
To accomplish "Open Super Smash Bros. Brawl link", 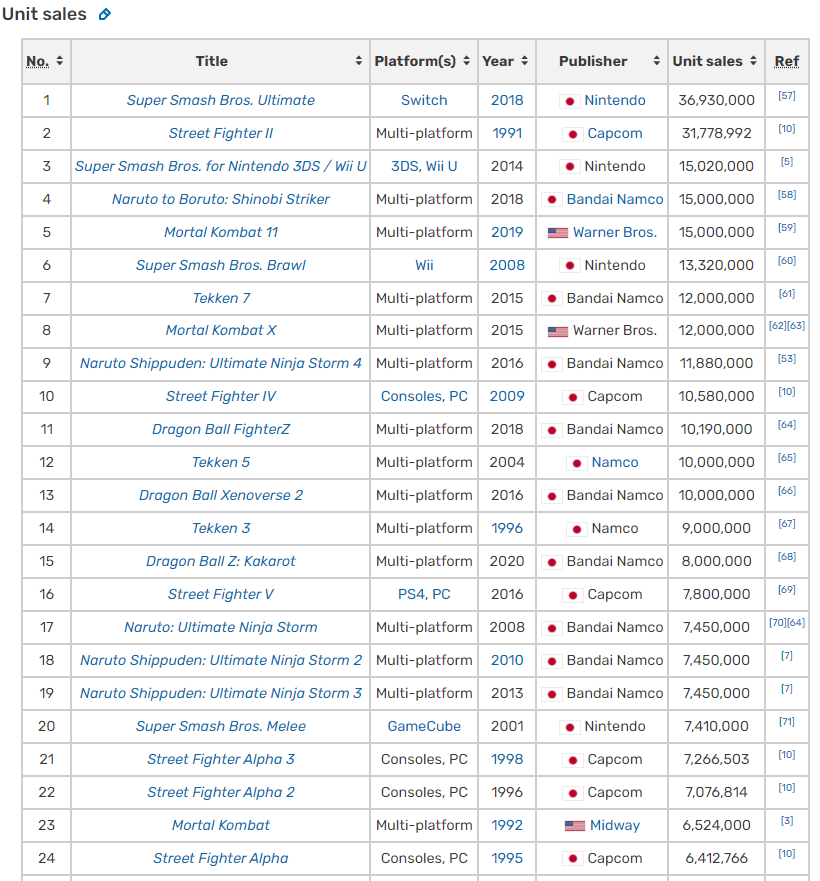I will (220, 265).
